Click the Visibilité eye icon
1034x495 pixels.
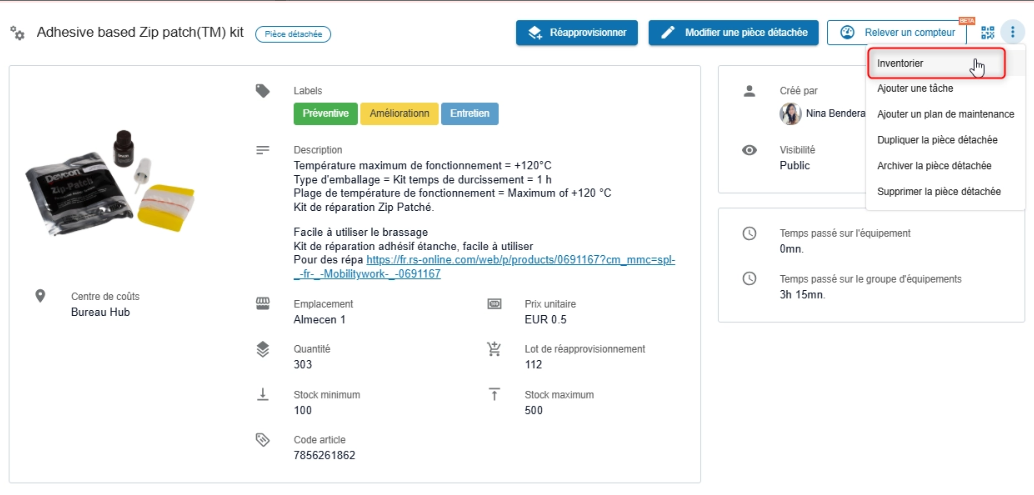[x=749, y=150]
